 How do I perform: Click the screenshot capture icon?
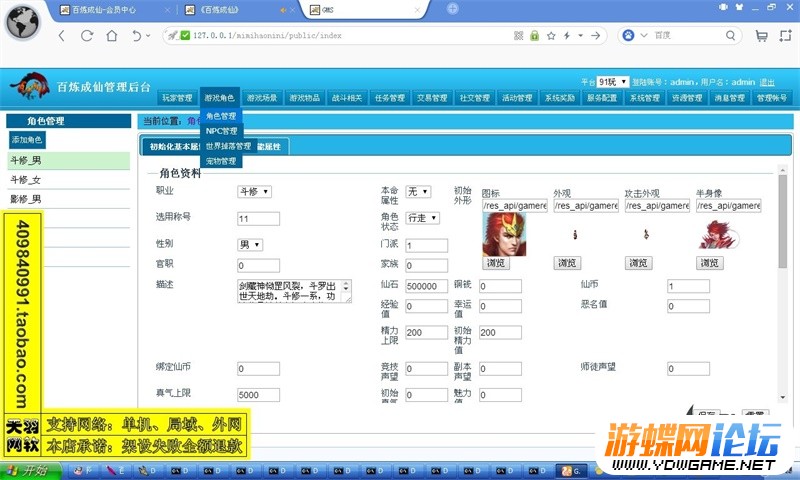(x=786, y=36)
